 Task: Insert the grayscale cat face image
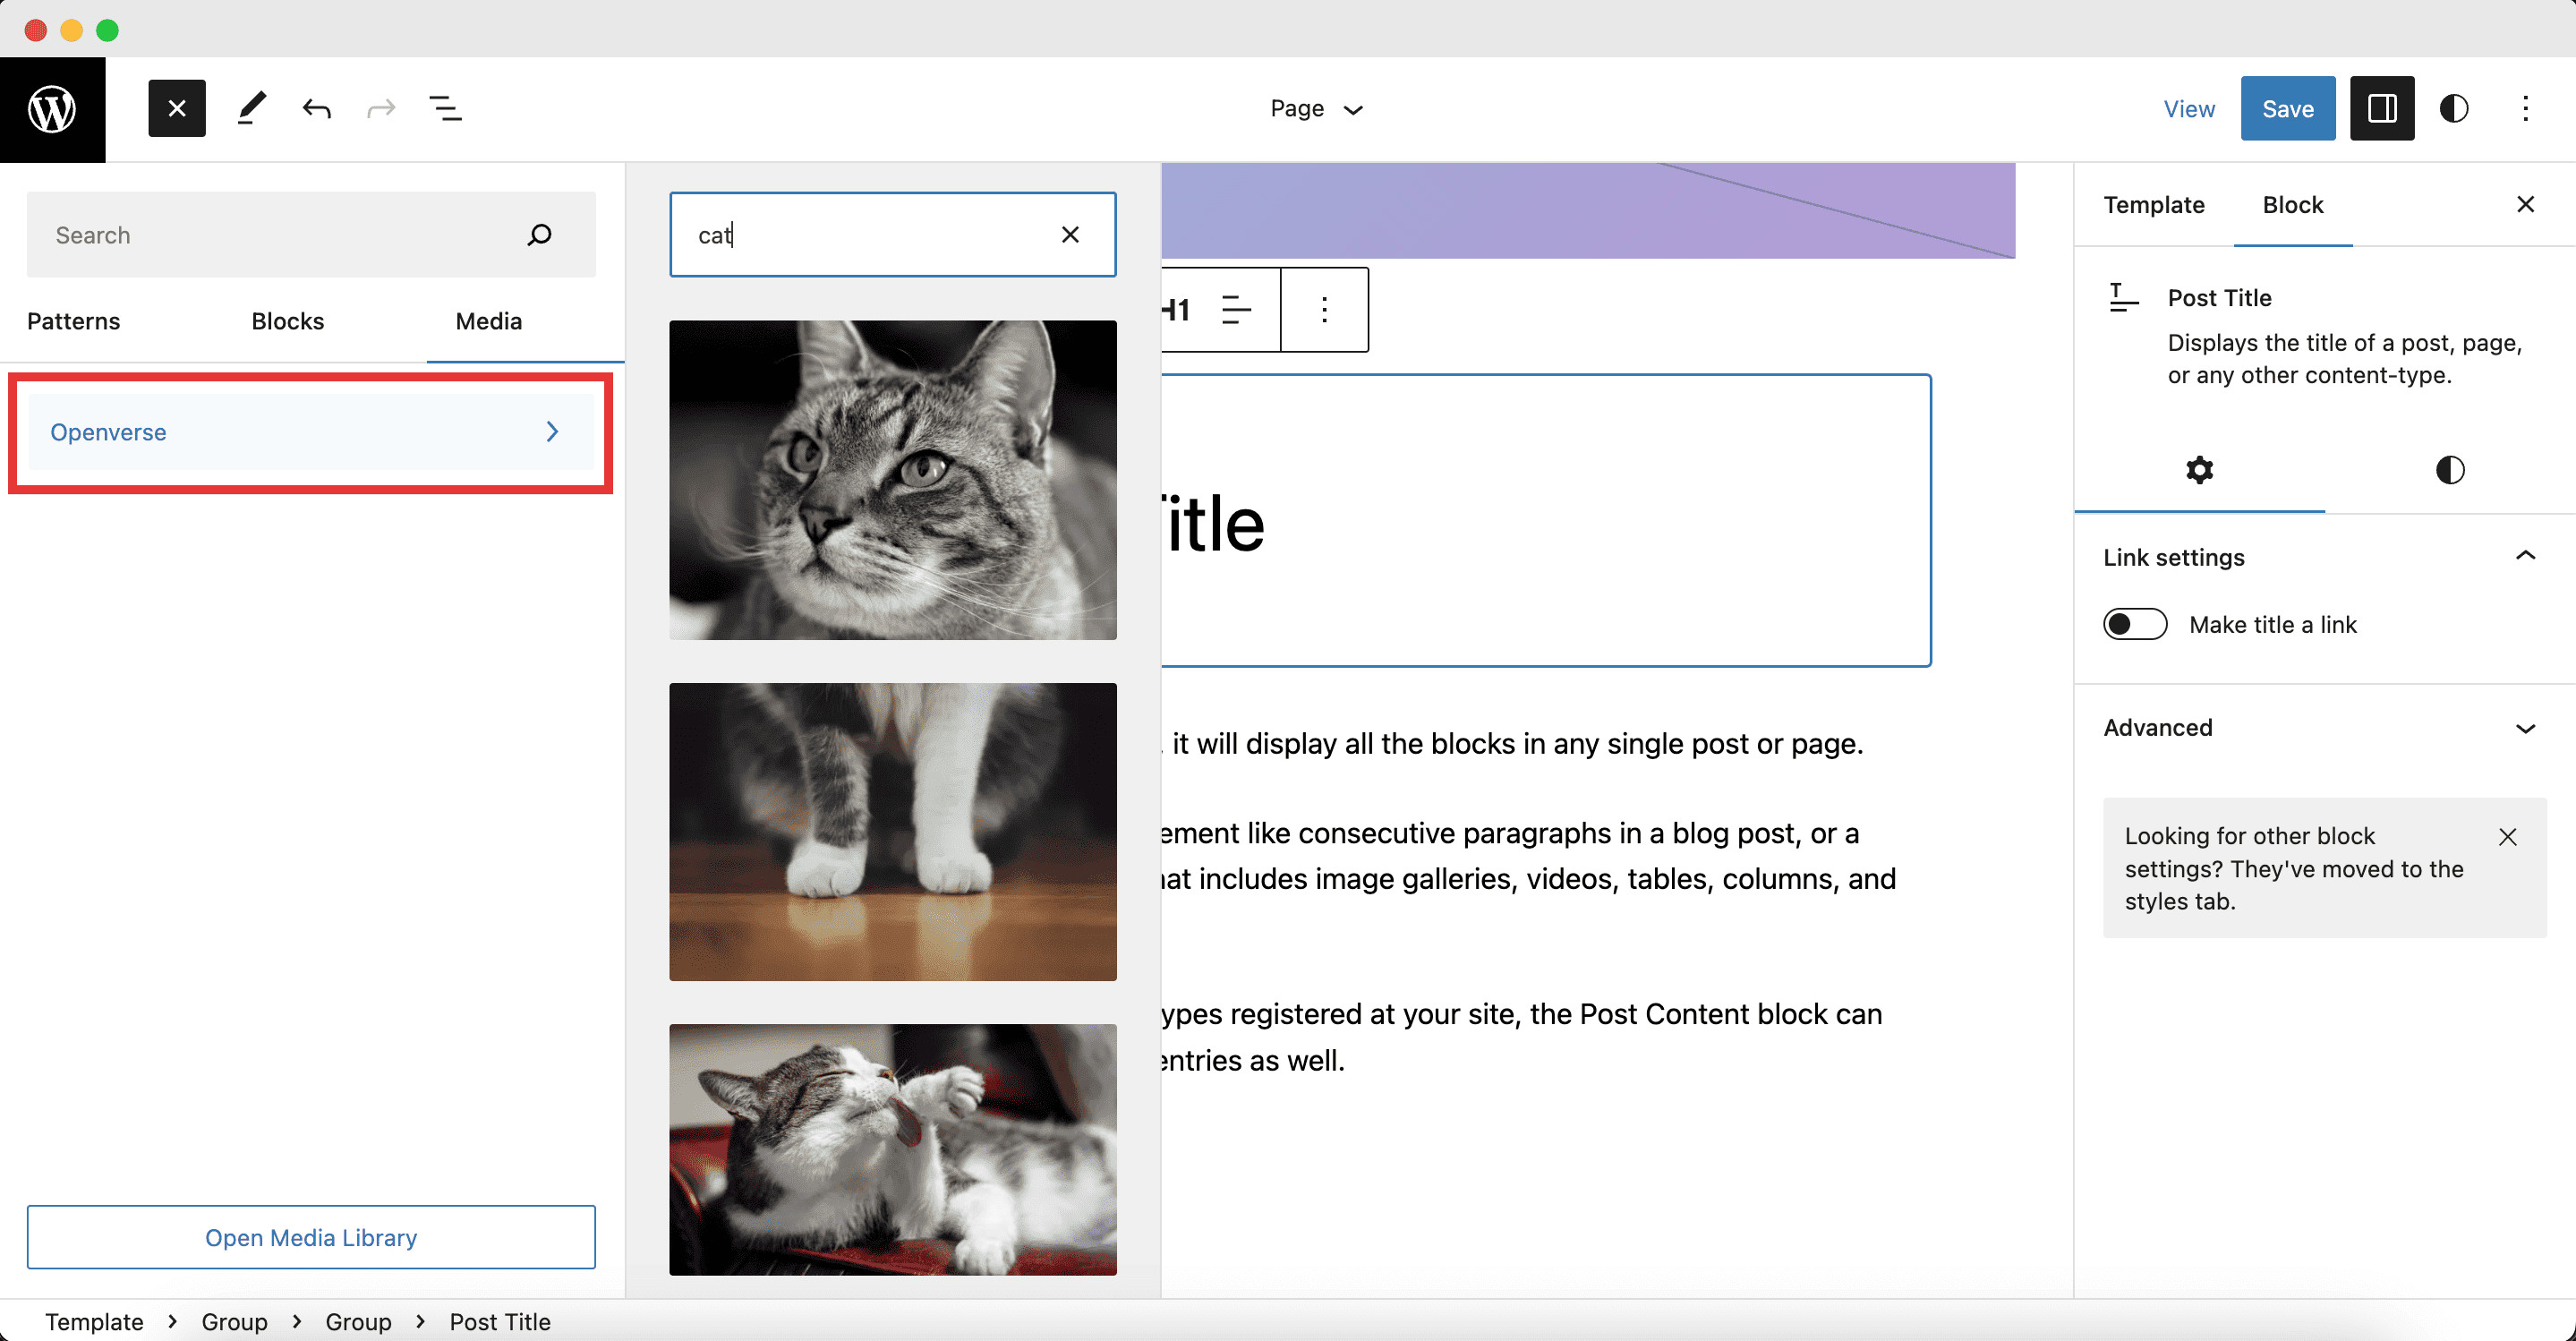(x=893, y=480)
